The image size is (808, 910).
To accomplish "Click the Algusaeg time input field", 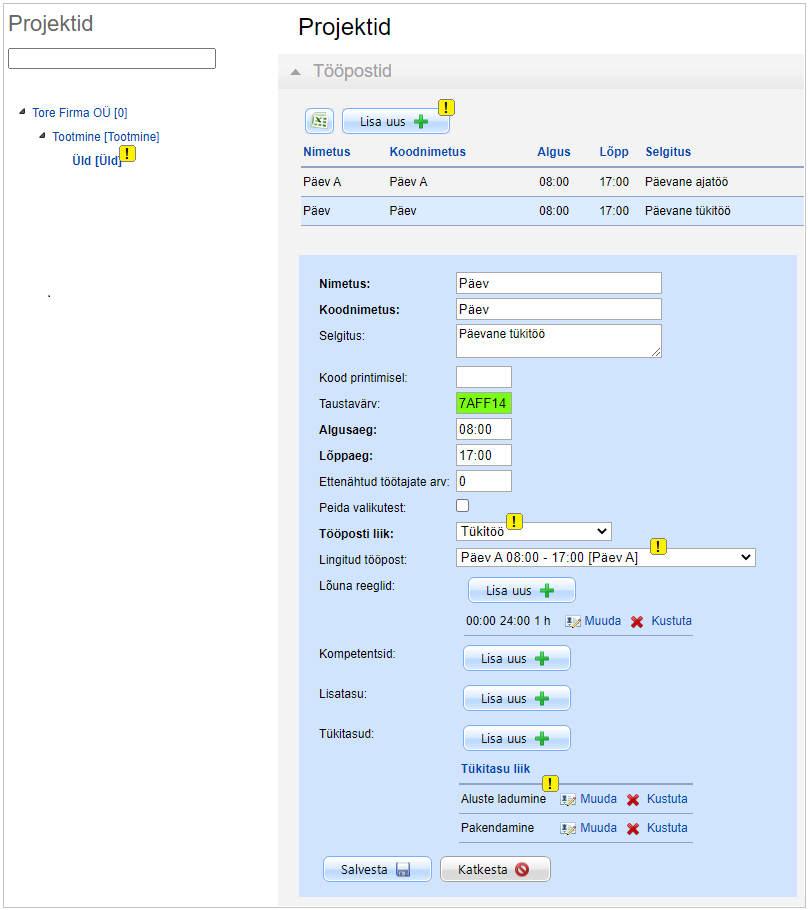I will 483,429.
